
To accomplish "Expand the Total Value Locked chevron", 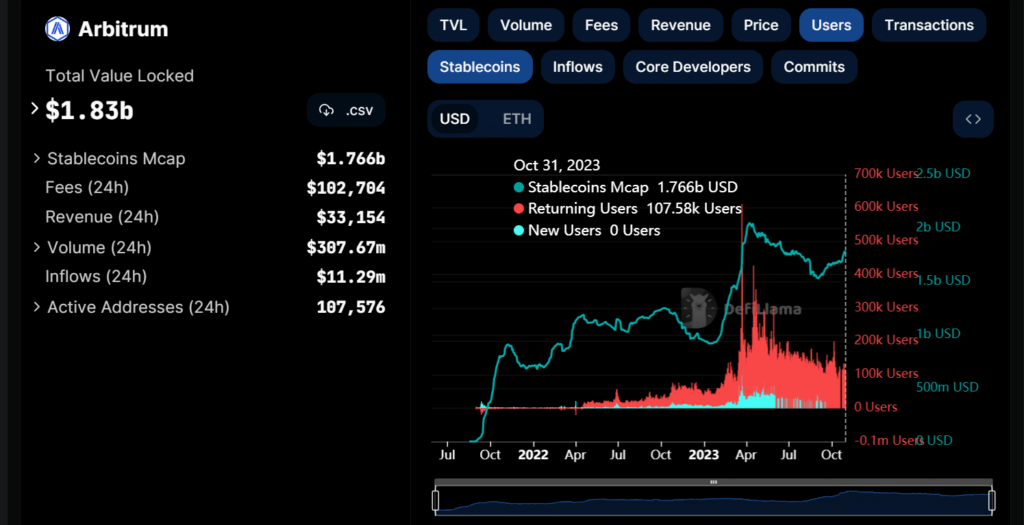I will point(35,109).
